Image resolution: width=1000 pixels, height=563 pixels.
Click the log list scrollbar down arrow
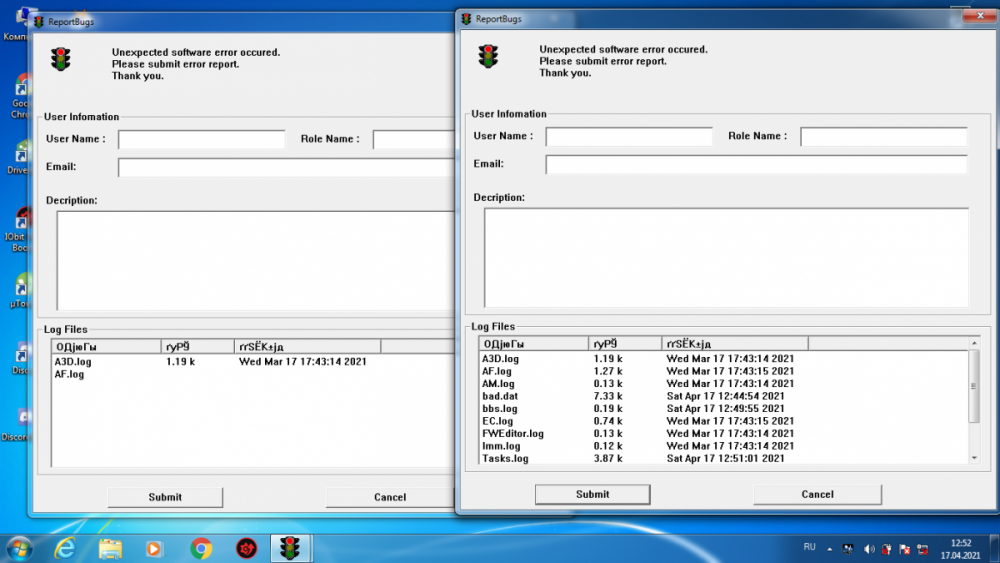point(975,457)
